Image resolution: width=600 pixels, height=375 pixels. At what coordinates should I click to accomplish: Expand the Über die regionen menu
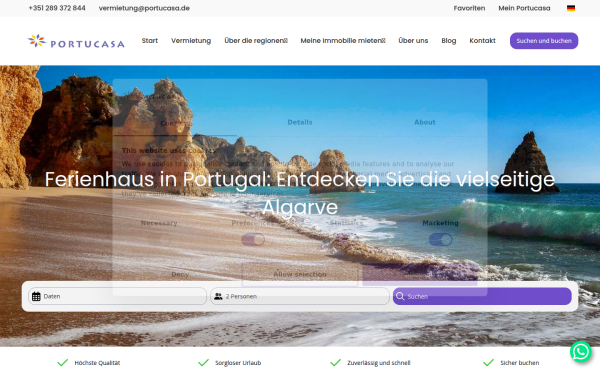(256, 41)
